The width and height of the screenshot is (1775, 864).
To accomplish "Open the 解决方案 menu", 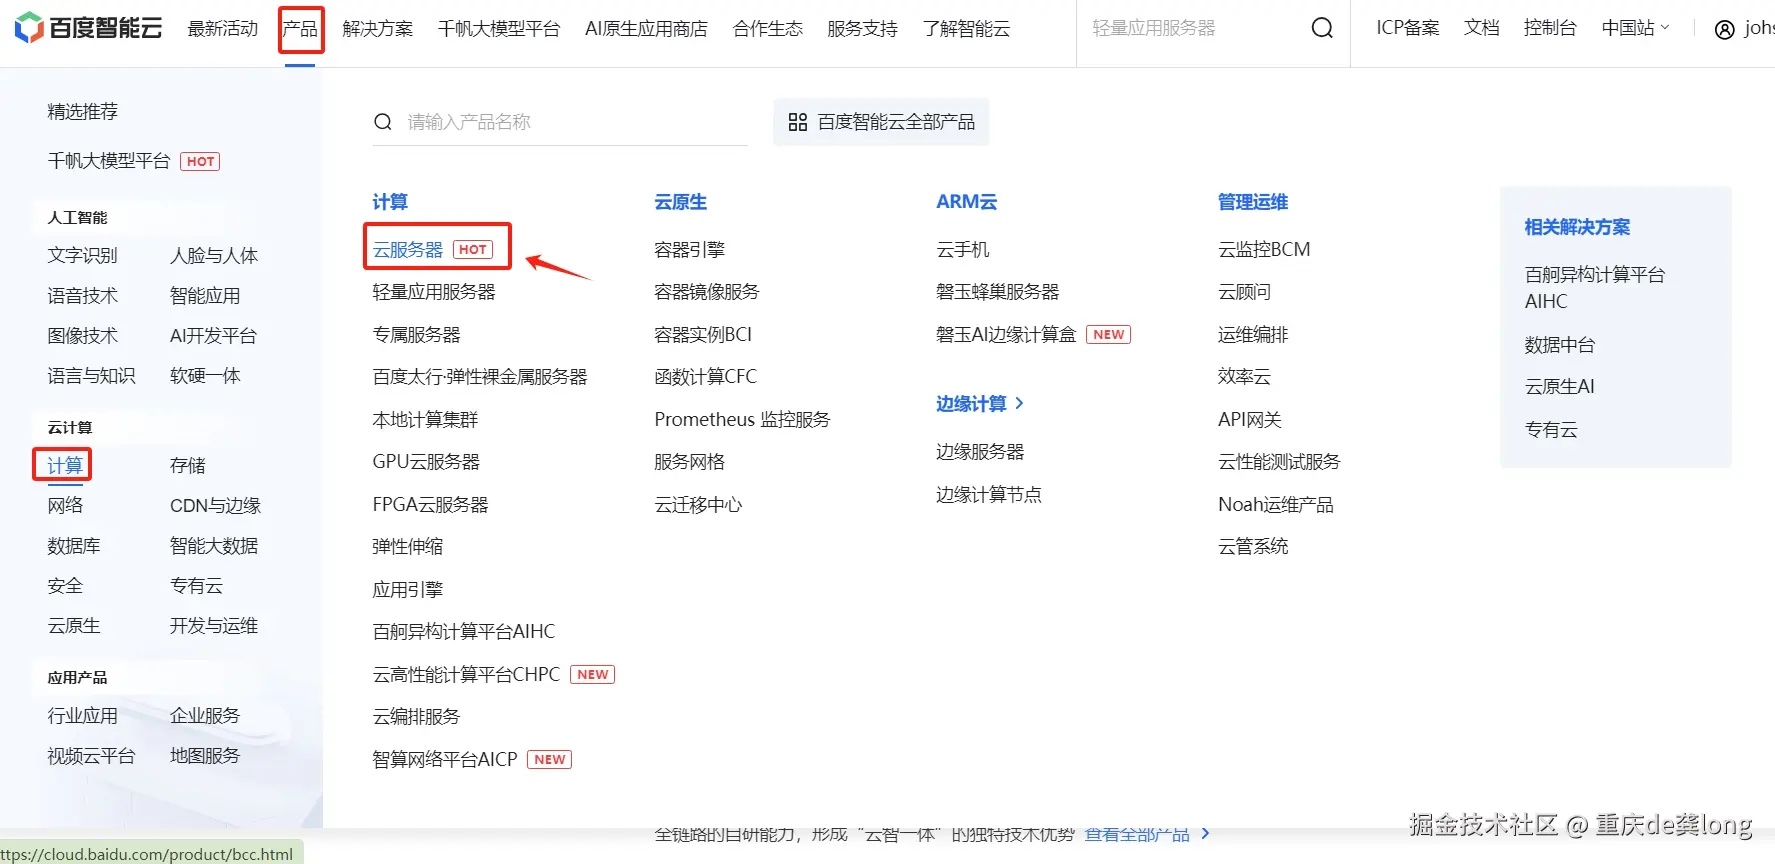I will [x=377, y=29].
